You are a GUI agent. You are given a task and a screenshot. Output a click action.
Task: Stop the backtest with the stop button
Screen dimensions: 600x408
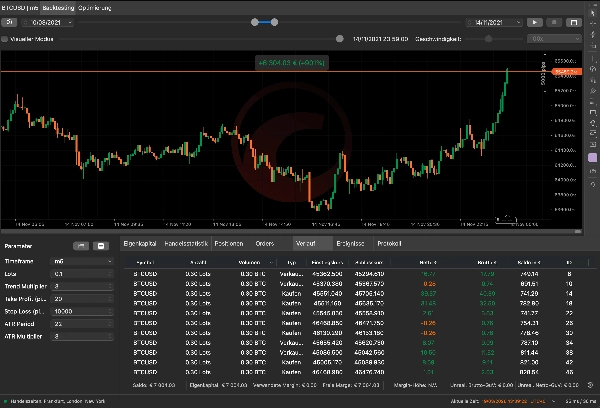[x=554, y=23]
